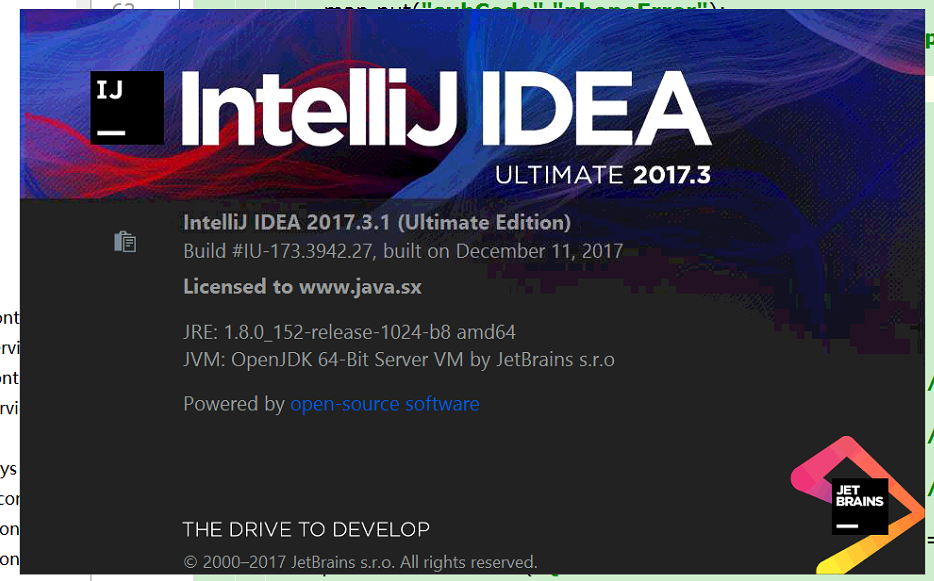
Task: Click the © 2000–2017 JetBrains copyright line
Action: point(360,562)
